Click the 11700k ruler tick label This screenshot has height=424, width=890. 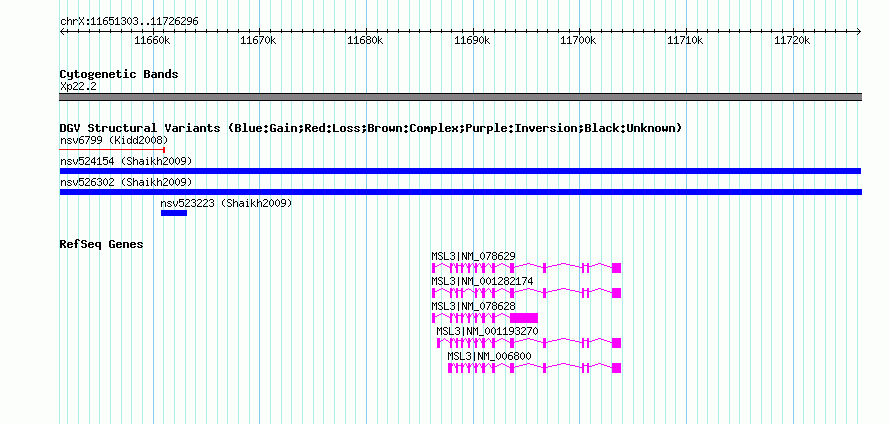click(x=578, y=40)
